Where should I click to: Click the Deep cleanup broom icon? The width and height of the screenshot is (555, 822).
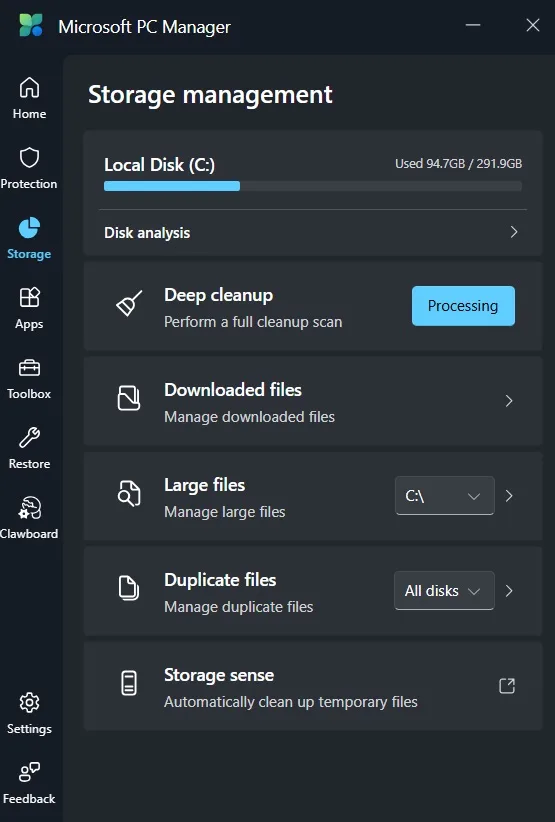point(129,304)
